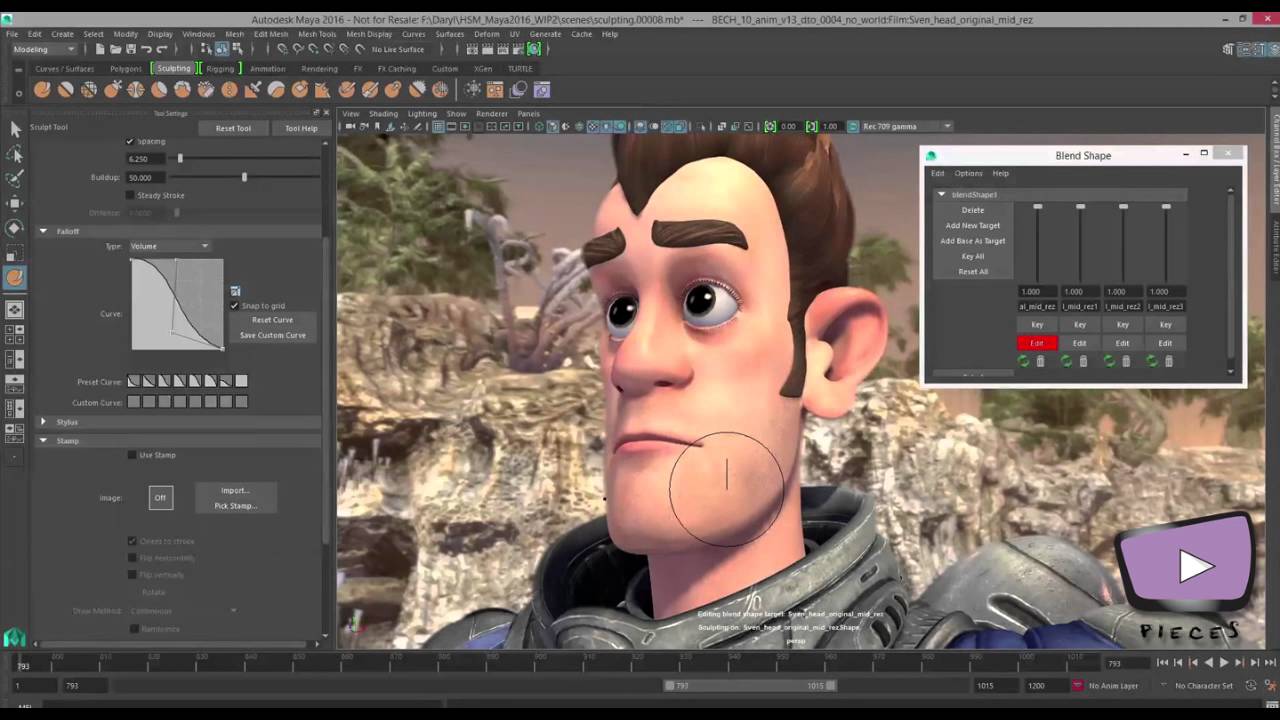Viewport: 1280px width, 720px height.
Task: Toggle Snap to grid checkbox
Action: tap(235, 305)
